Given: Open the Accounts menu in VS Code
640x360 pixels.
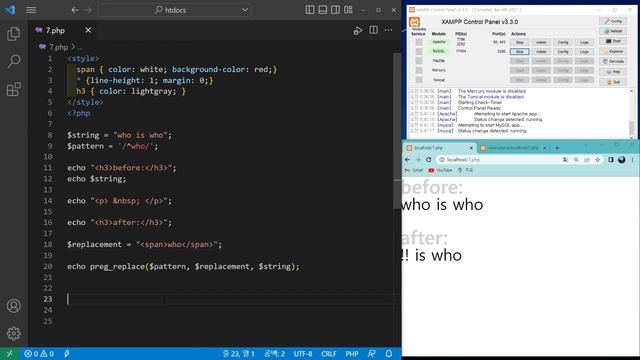Looking at the screenshot, I should [x=13, y=306].
